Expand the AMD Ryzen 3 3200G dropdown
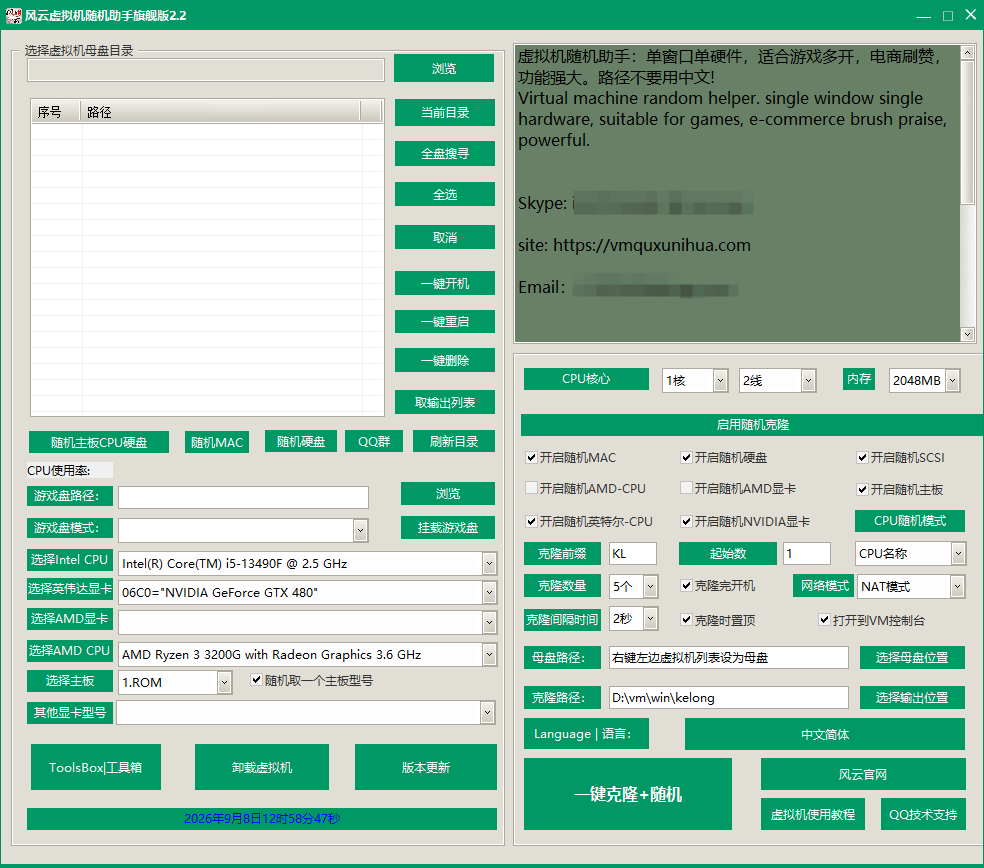Image resolution: width=984 pixels, height=868 pixels. coord(489,655)
